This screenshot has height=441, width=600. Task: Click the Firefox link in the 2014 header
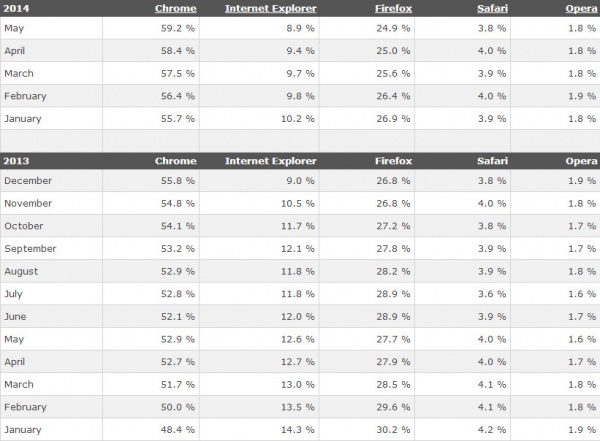pos(393,8)
